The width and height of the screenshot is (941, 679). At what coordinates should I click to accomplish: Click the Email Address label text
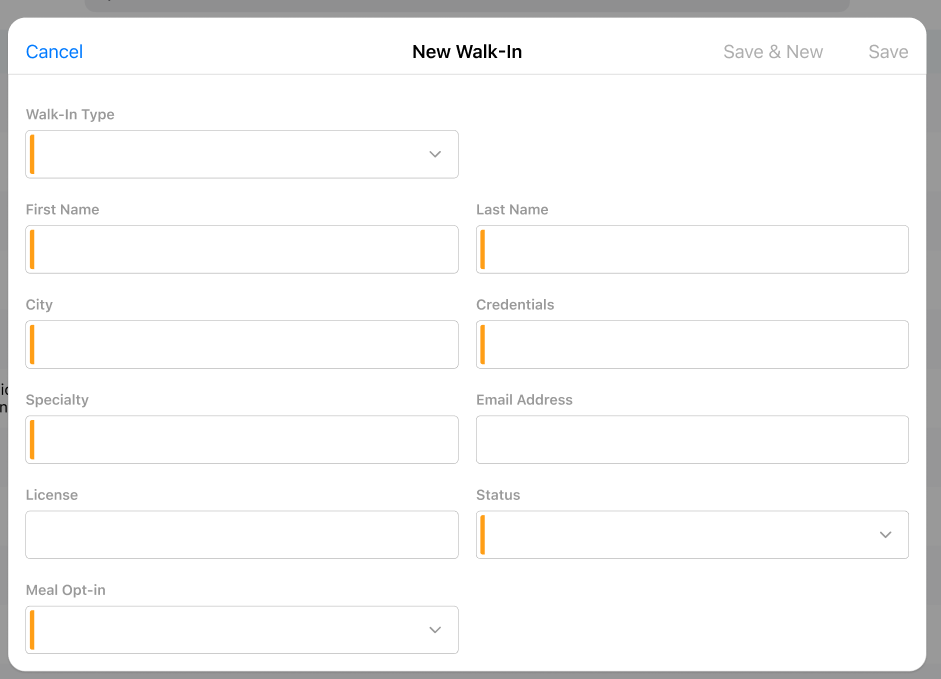click(524, 400)
